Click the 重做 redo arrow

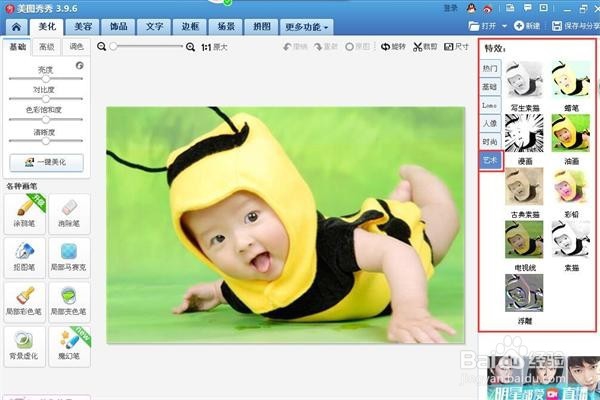click(x=326, y=47)
